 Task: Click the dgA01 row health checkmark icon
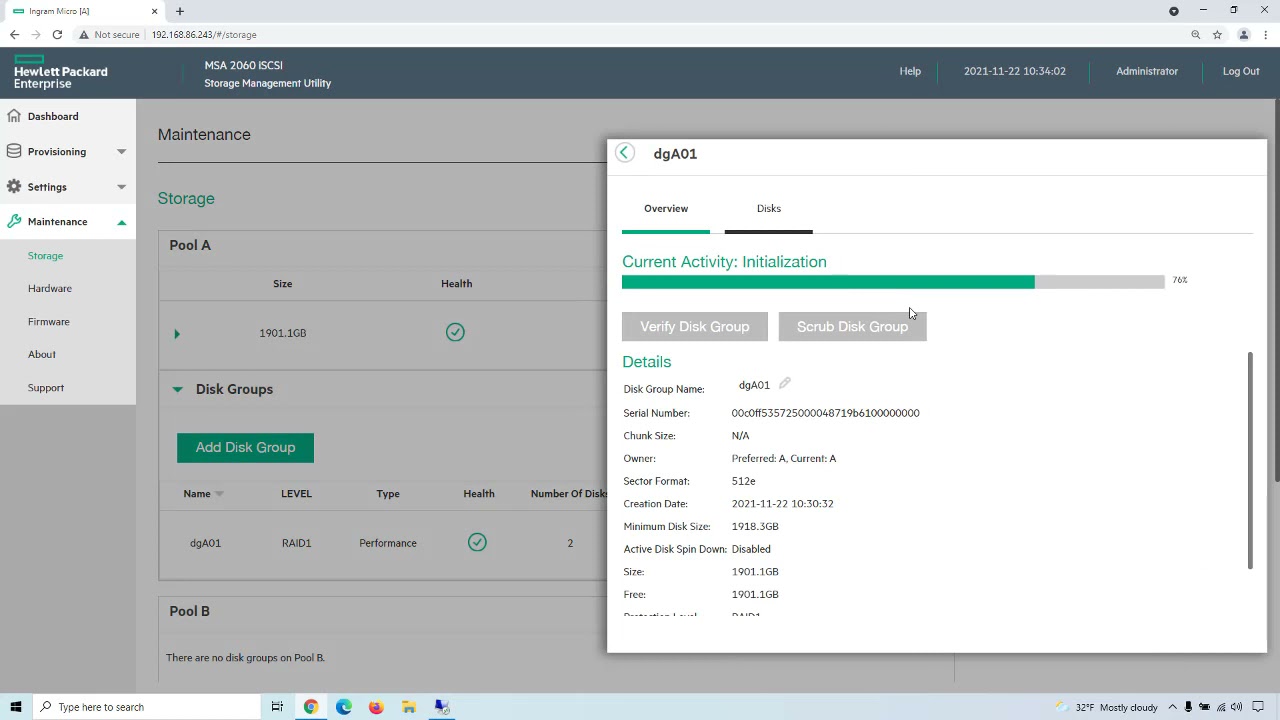pos(477,542)
